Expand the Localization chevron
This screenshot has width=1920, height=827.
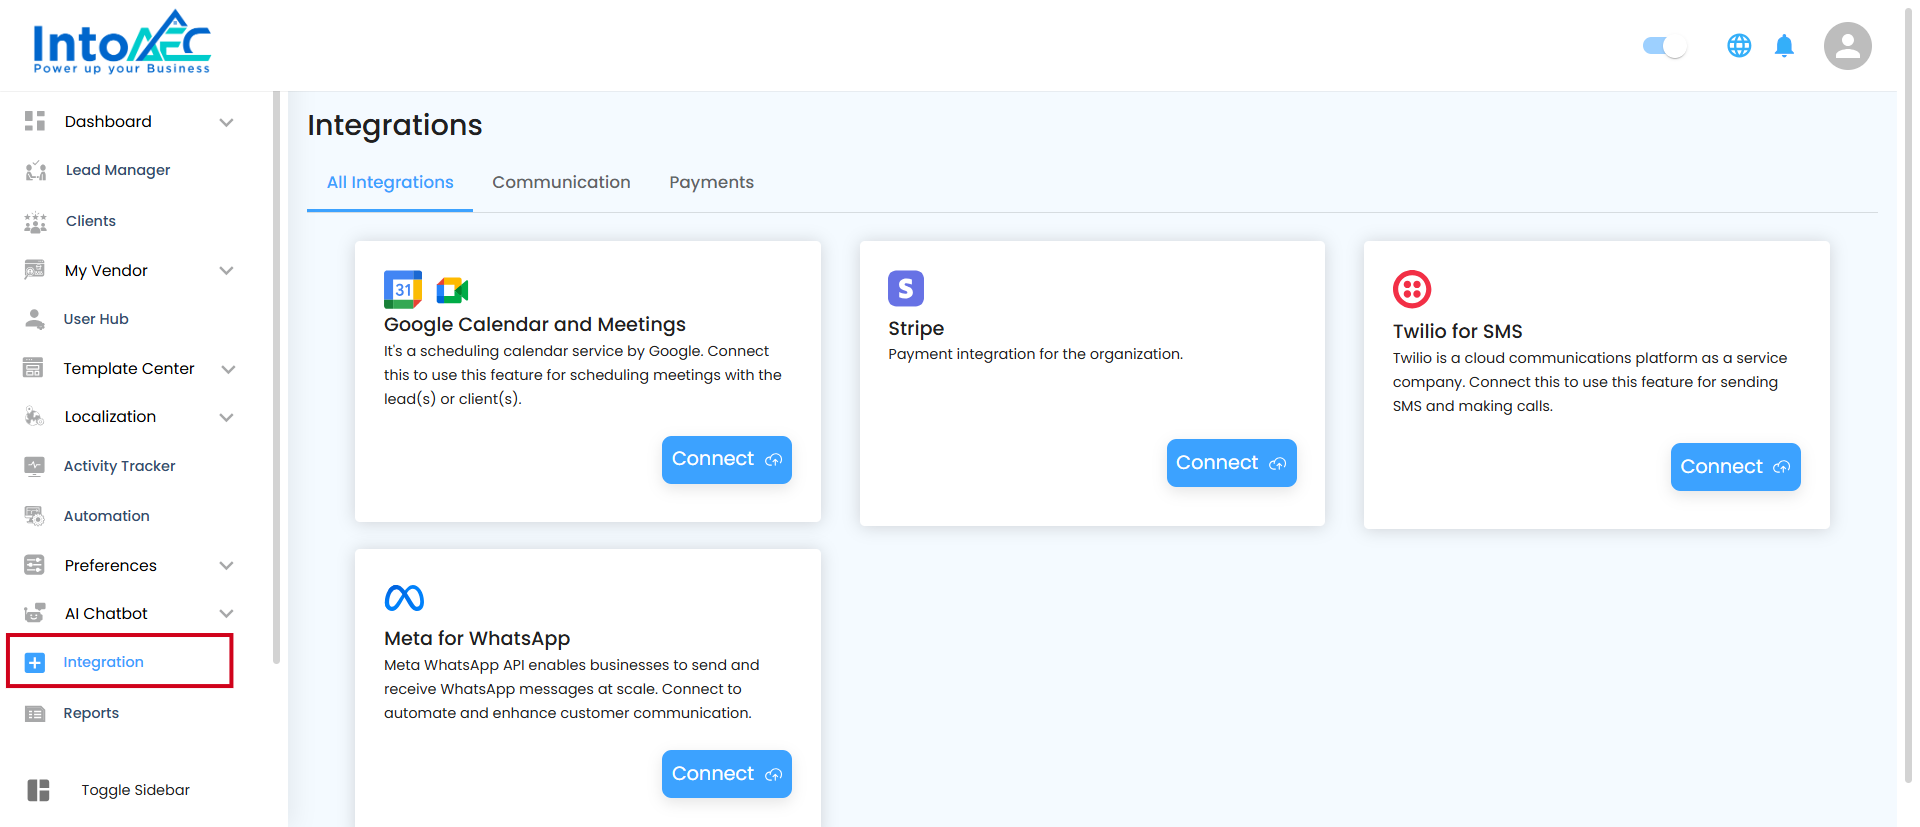click(227, 417)
